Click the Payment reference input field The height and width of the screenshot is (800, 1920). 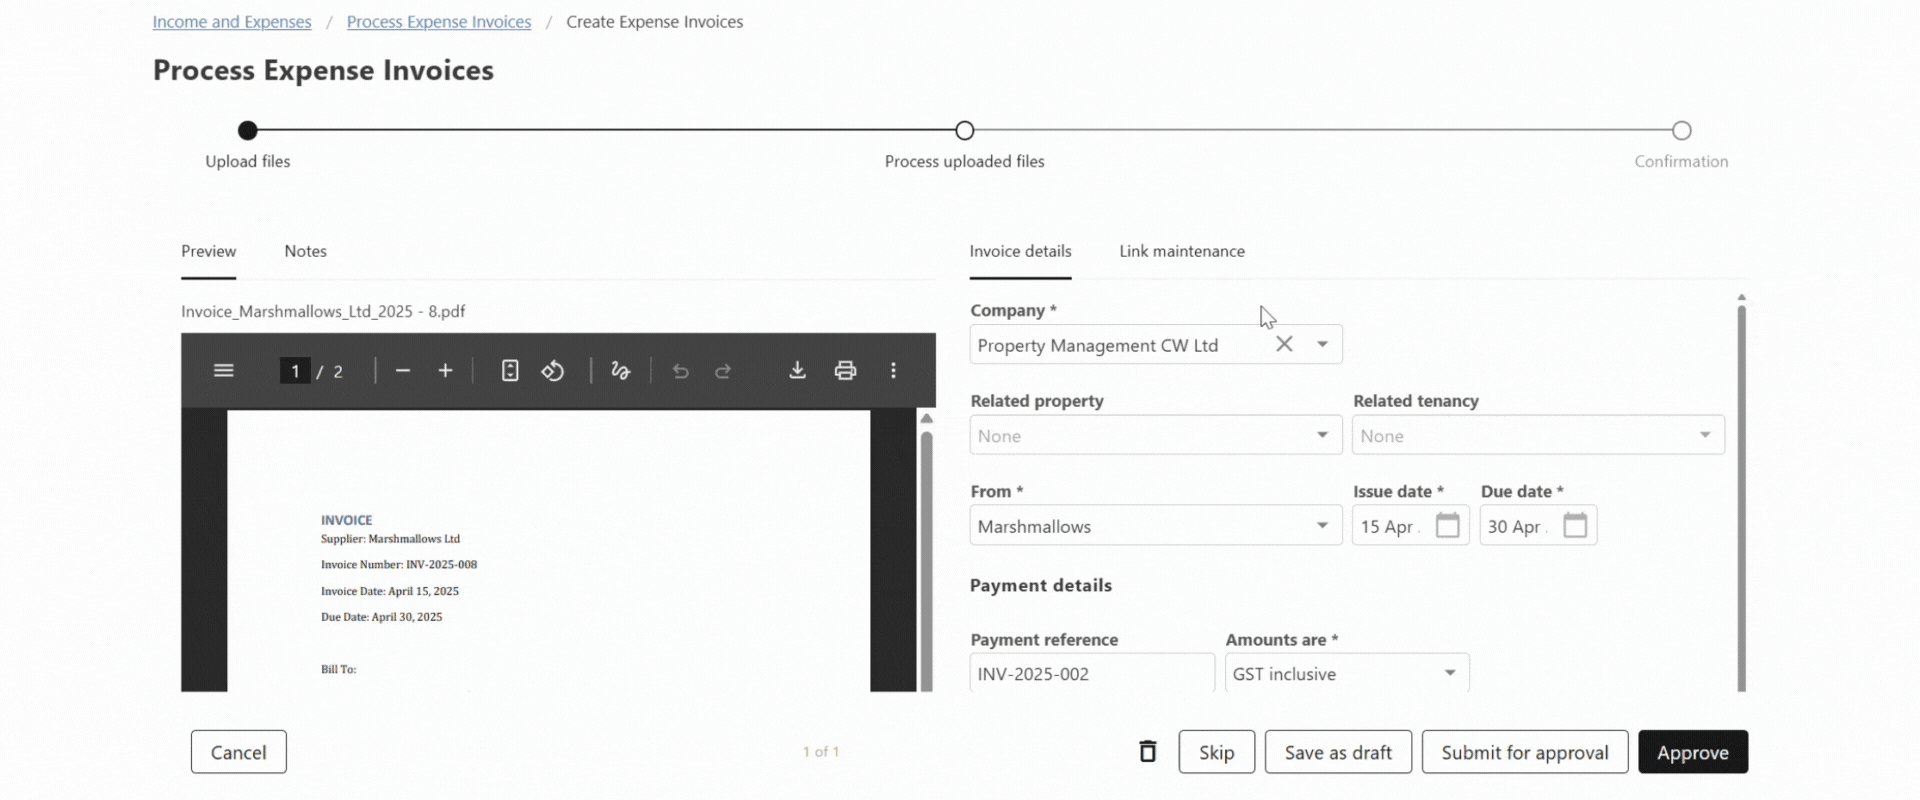(x=1091, y=673)
